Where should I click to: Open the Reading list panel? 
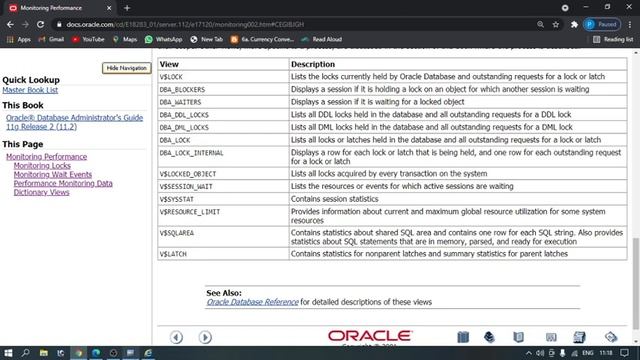click(613, 40)
